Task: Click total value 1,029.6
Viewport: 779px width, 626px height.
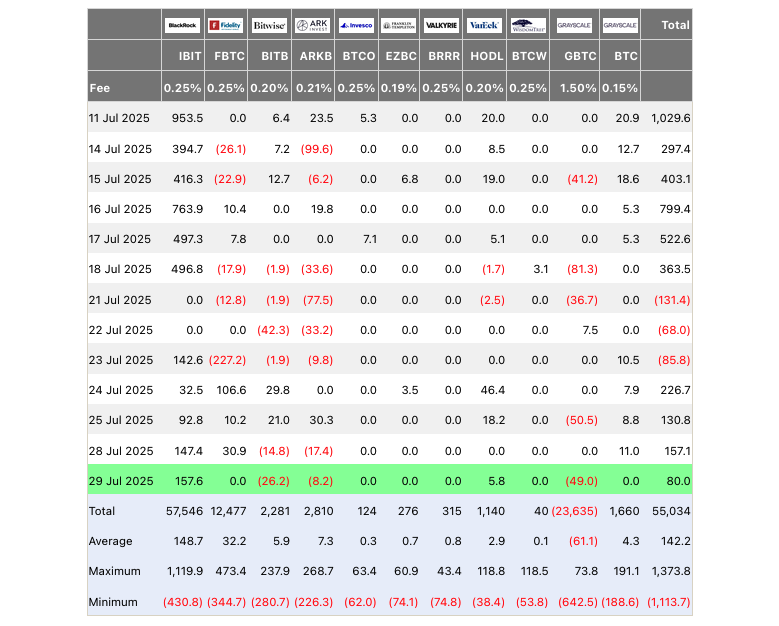Action: click(671, 118)
